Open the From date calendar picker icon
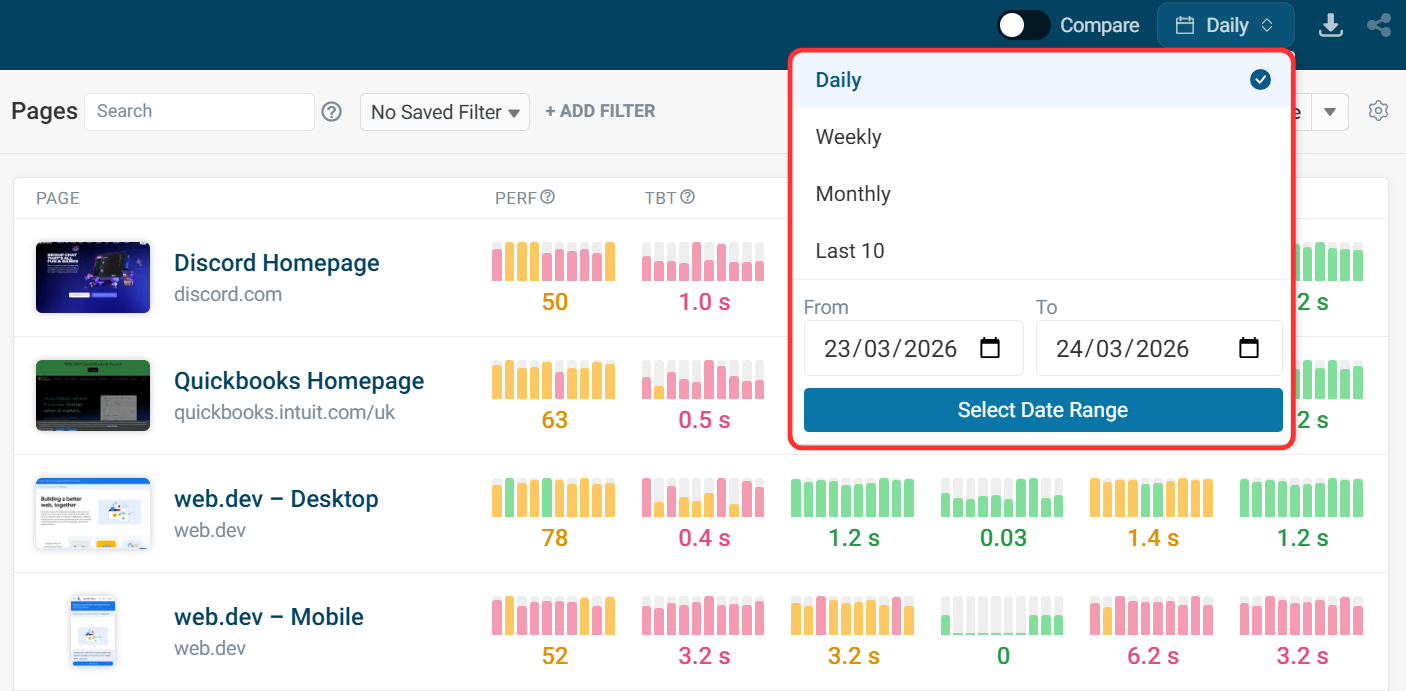 coord(990,348)
